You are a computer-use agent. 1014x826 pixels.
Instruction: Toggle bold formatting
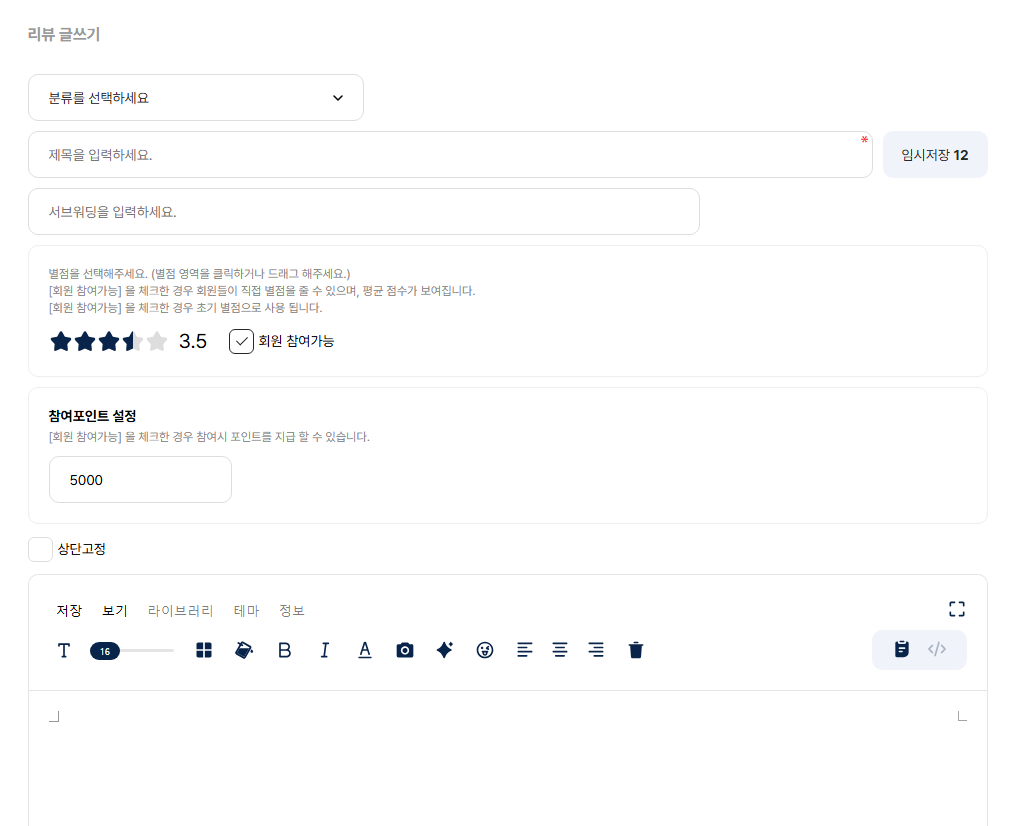285,650
